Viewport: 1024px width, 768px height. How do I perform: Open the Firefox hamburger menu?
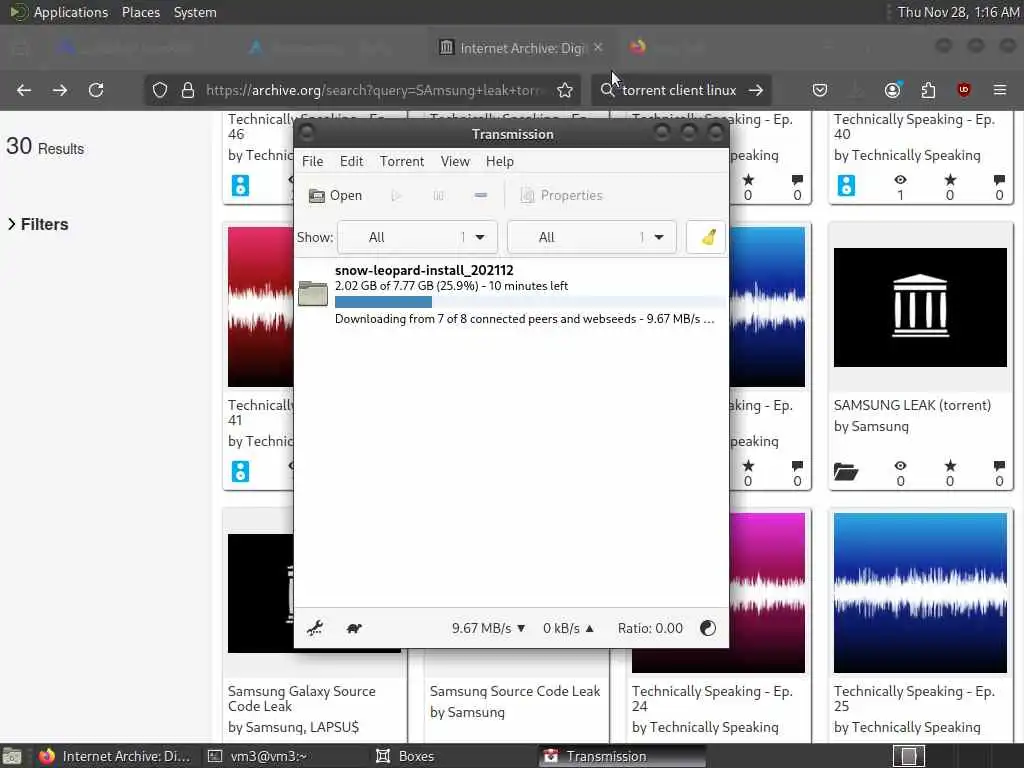click(x=1000, y=90)
